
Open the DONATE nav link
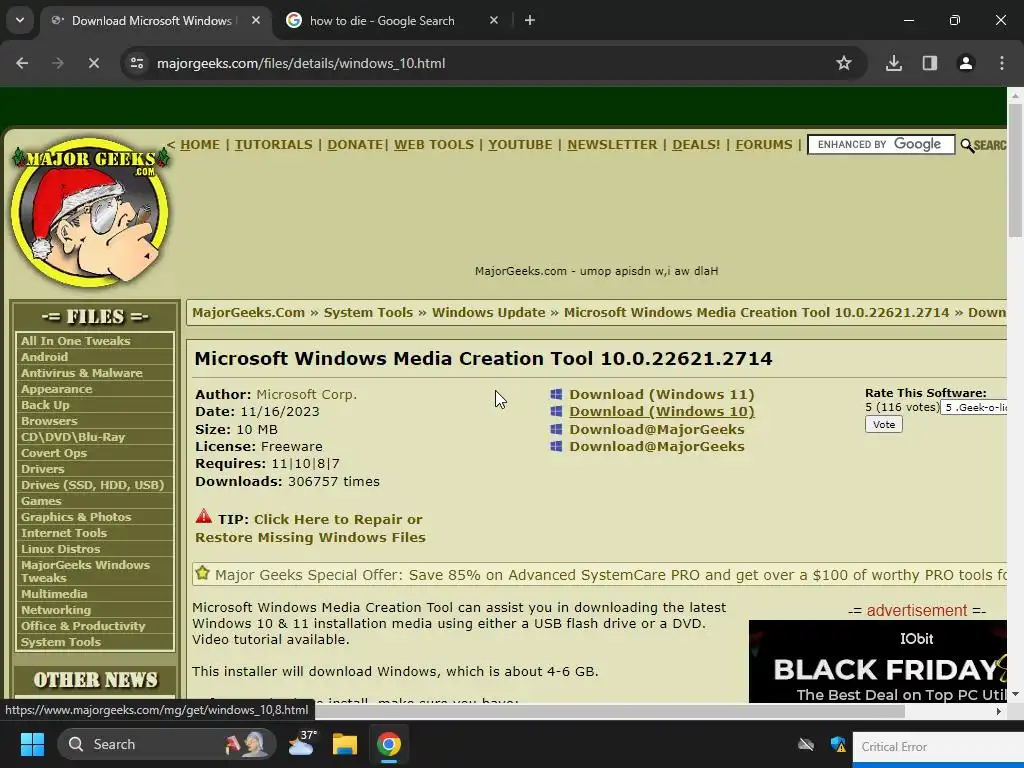click(x=355, y=144)
